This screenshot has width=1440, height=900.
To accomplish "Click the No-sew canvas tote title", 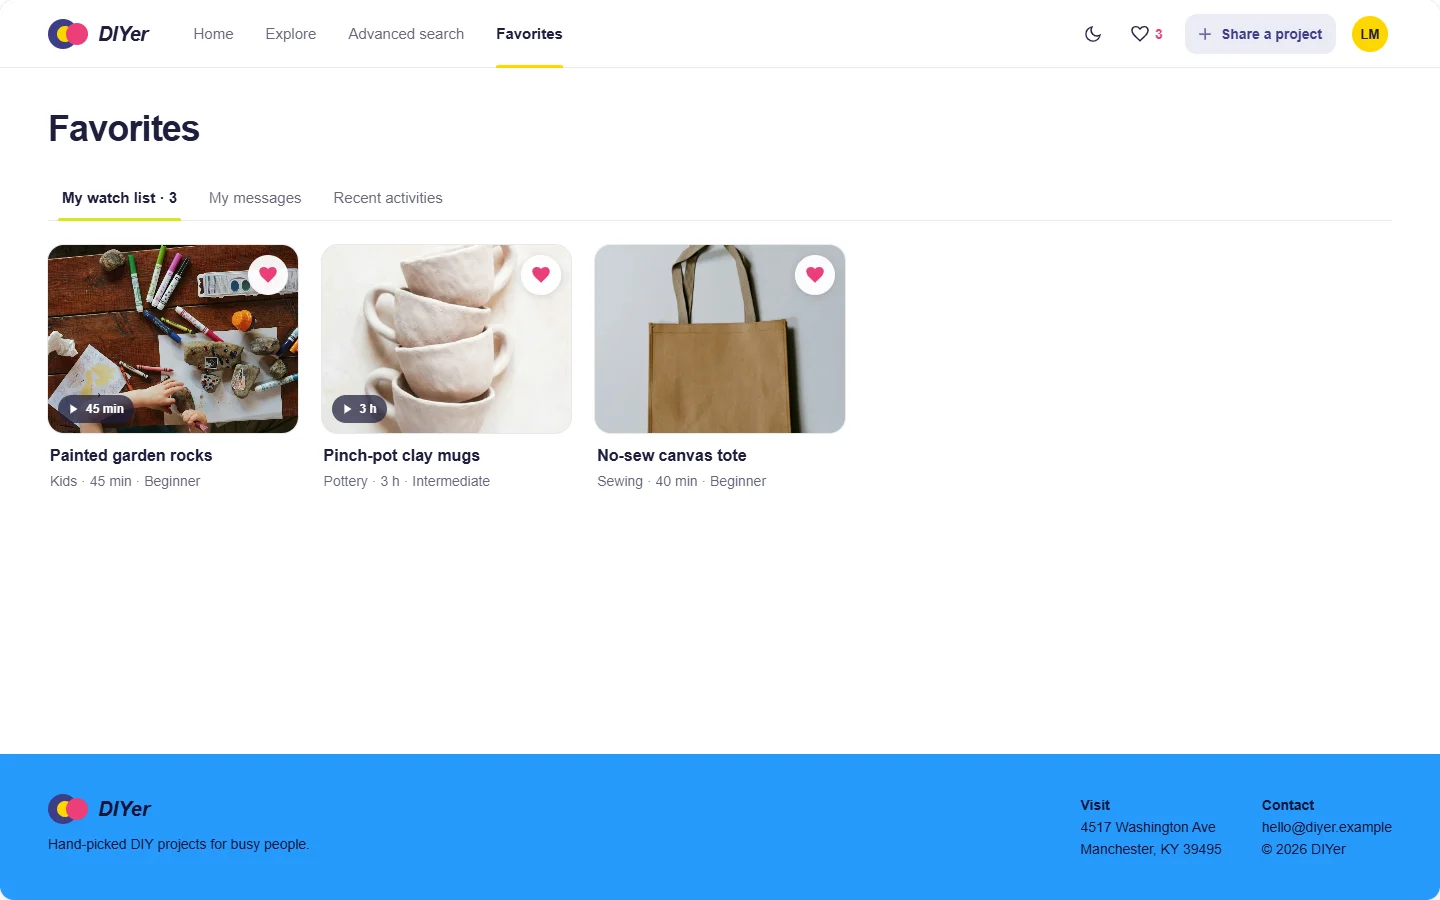I will (672, 455).
